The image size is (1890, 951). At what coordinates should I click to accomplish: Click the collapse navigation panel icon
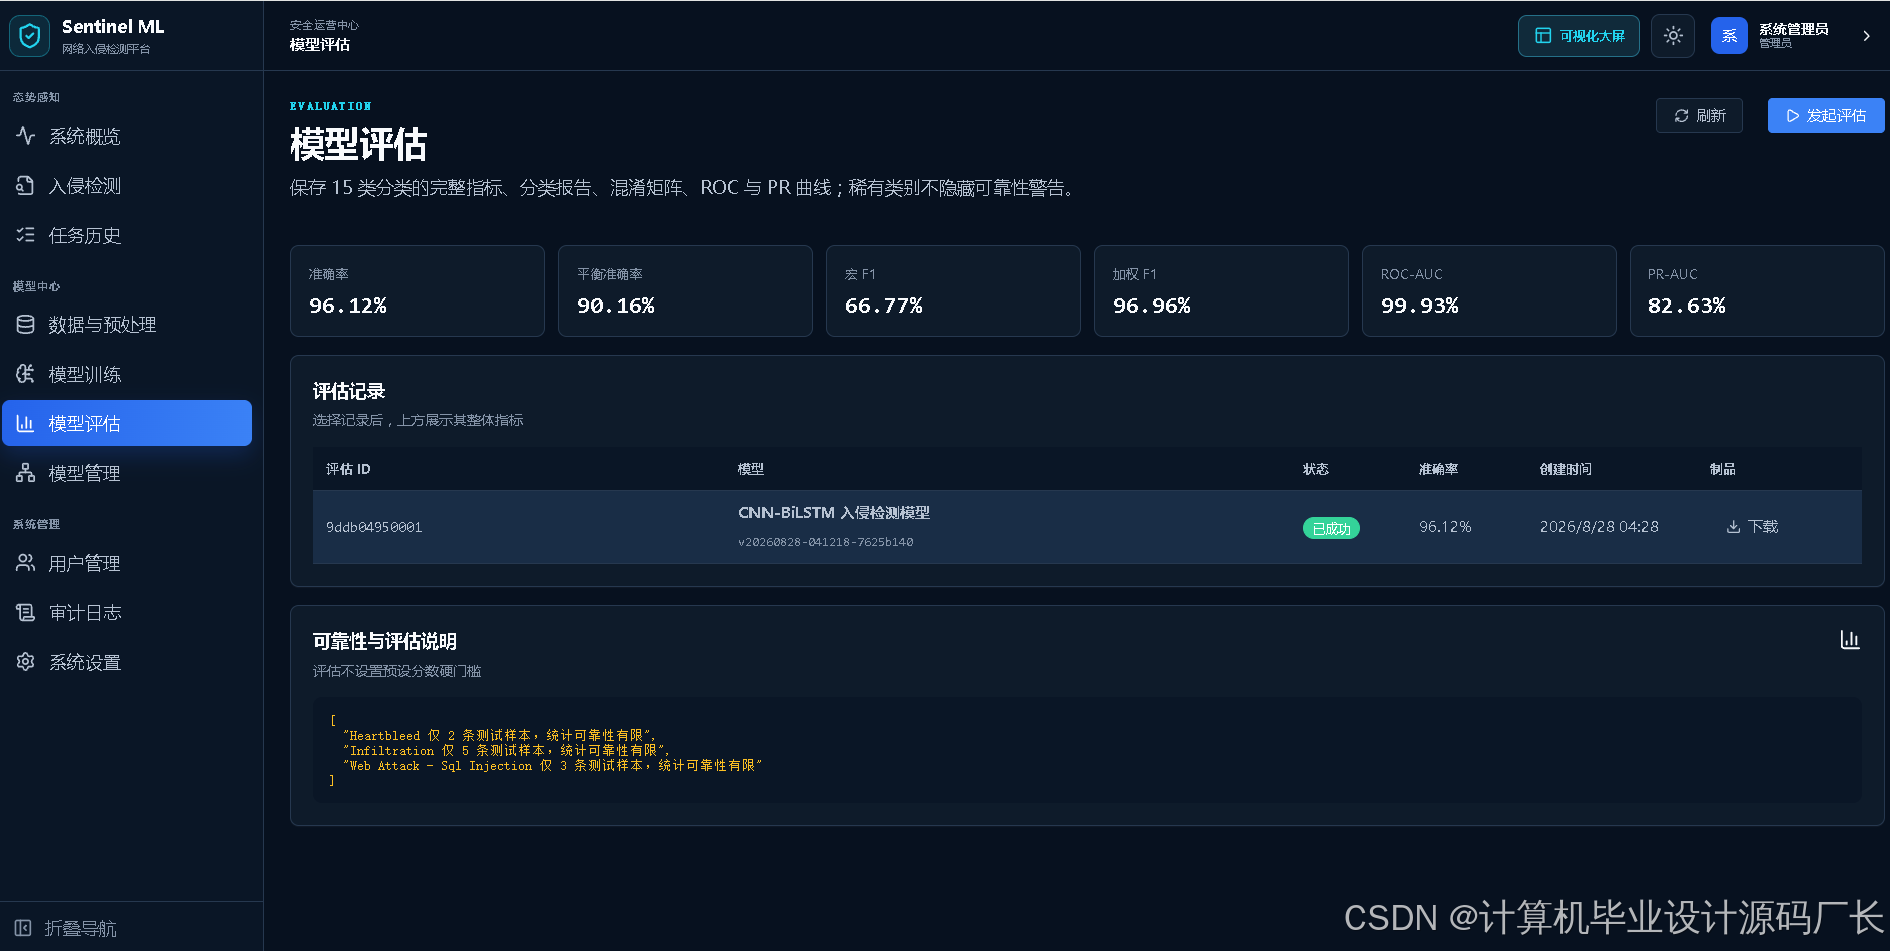click(23, 928)
